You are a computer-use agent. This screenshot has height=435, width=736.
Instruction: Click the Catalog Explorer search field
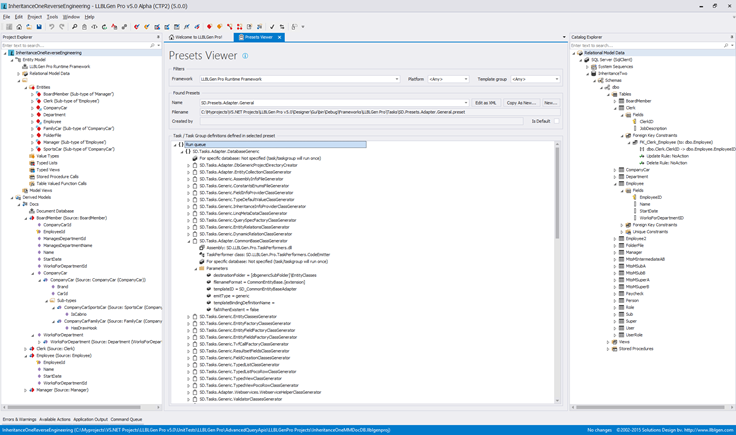[646, 46]
